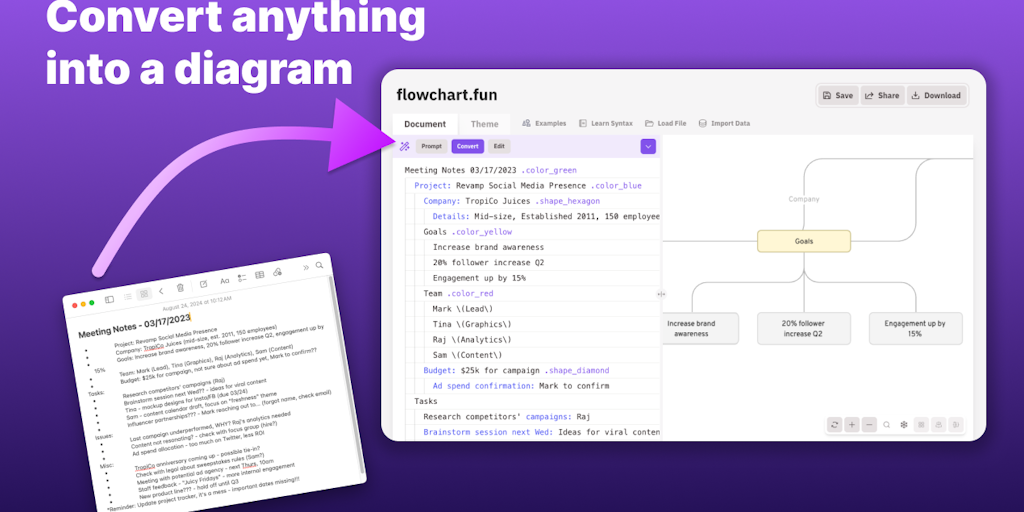Choose Load File
The image size is (1024, 512).
(x=665, y=123)
